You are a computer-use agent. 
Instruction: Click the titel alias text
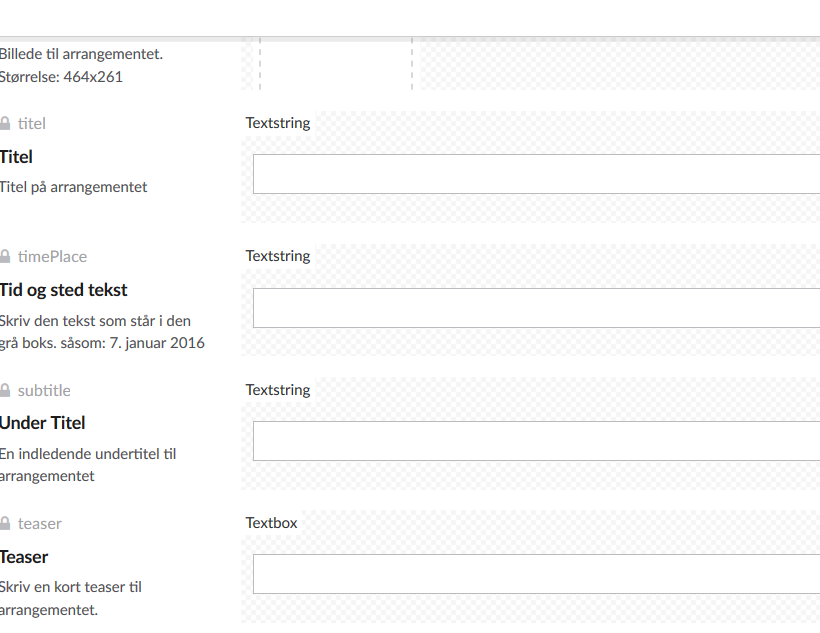click(x=32, y=123)
